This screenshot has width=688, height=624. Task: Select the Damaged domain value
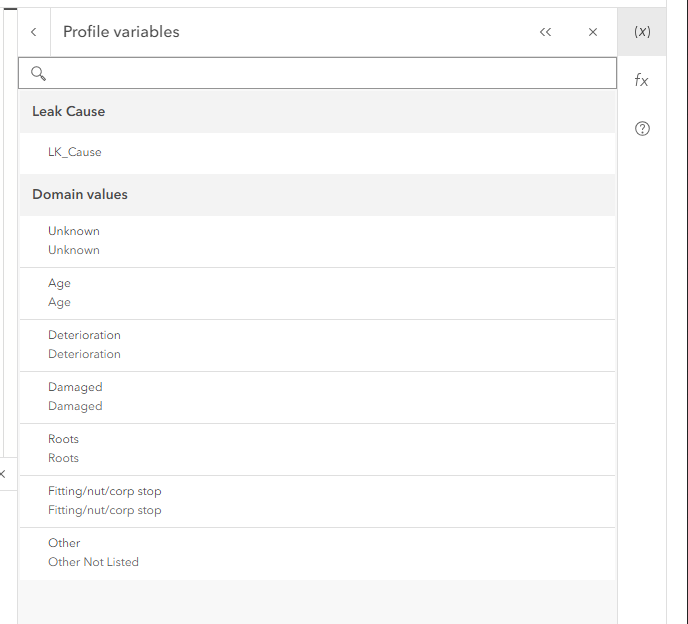click(75, 397)
